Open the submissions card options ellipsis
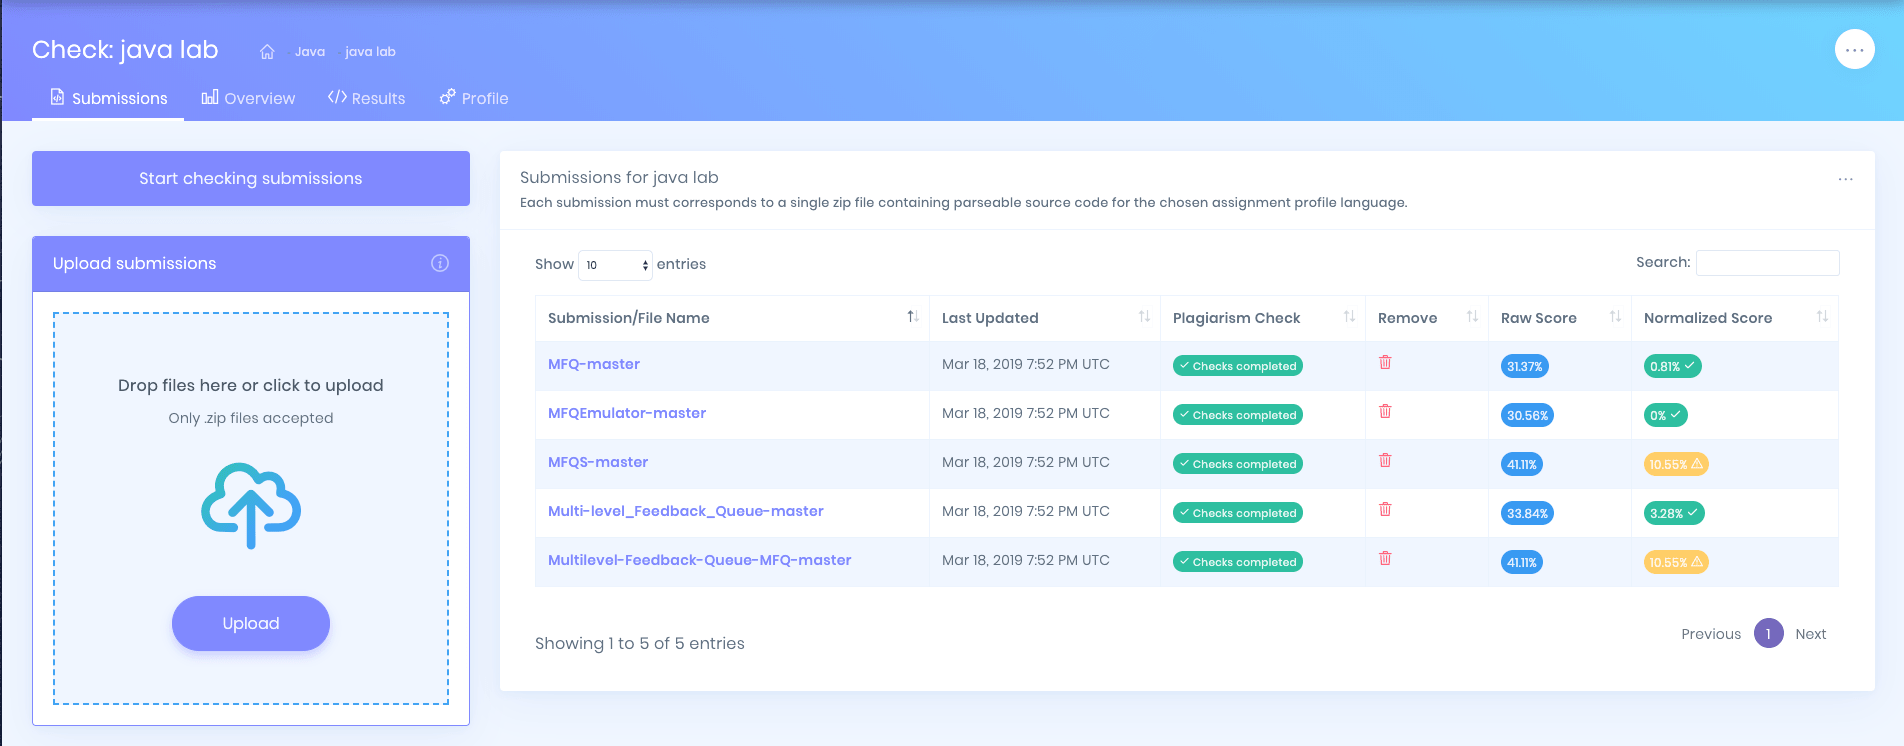The image size is (1904, 746). [1845, 179]
